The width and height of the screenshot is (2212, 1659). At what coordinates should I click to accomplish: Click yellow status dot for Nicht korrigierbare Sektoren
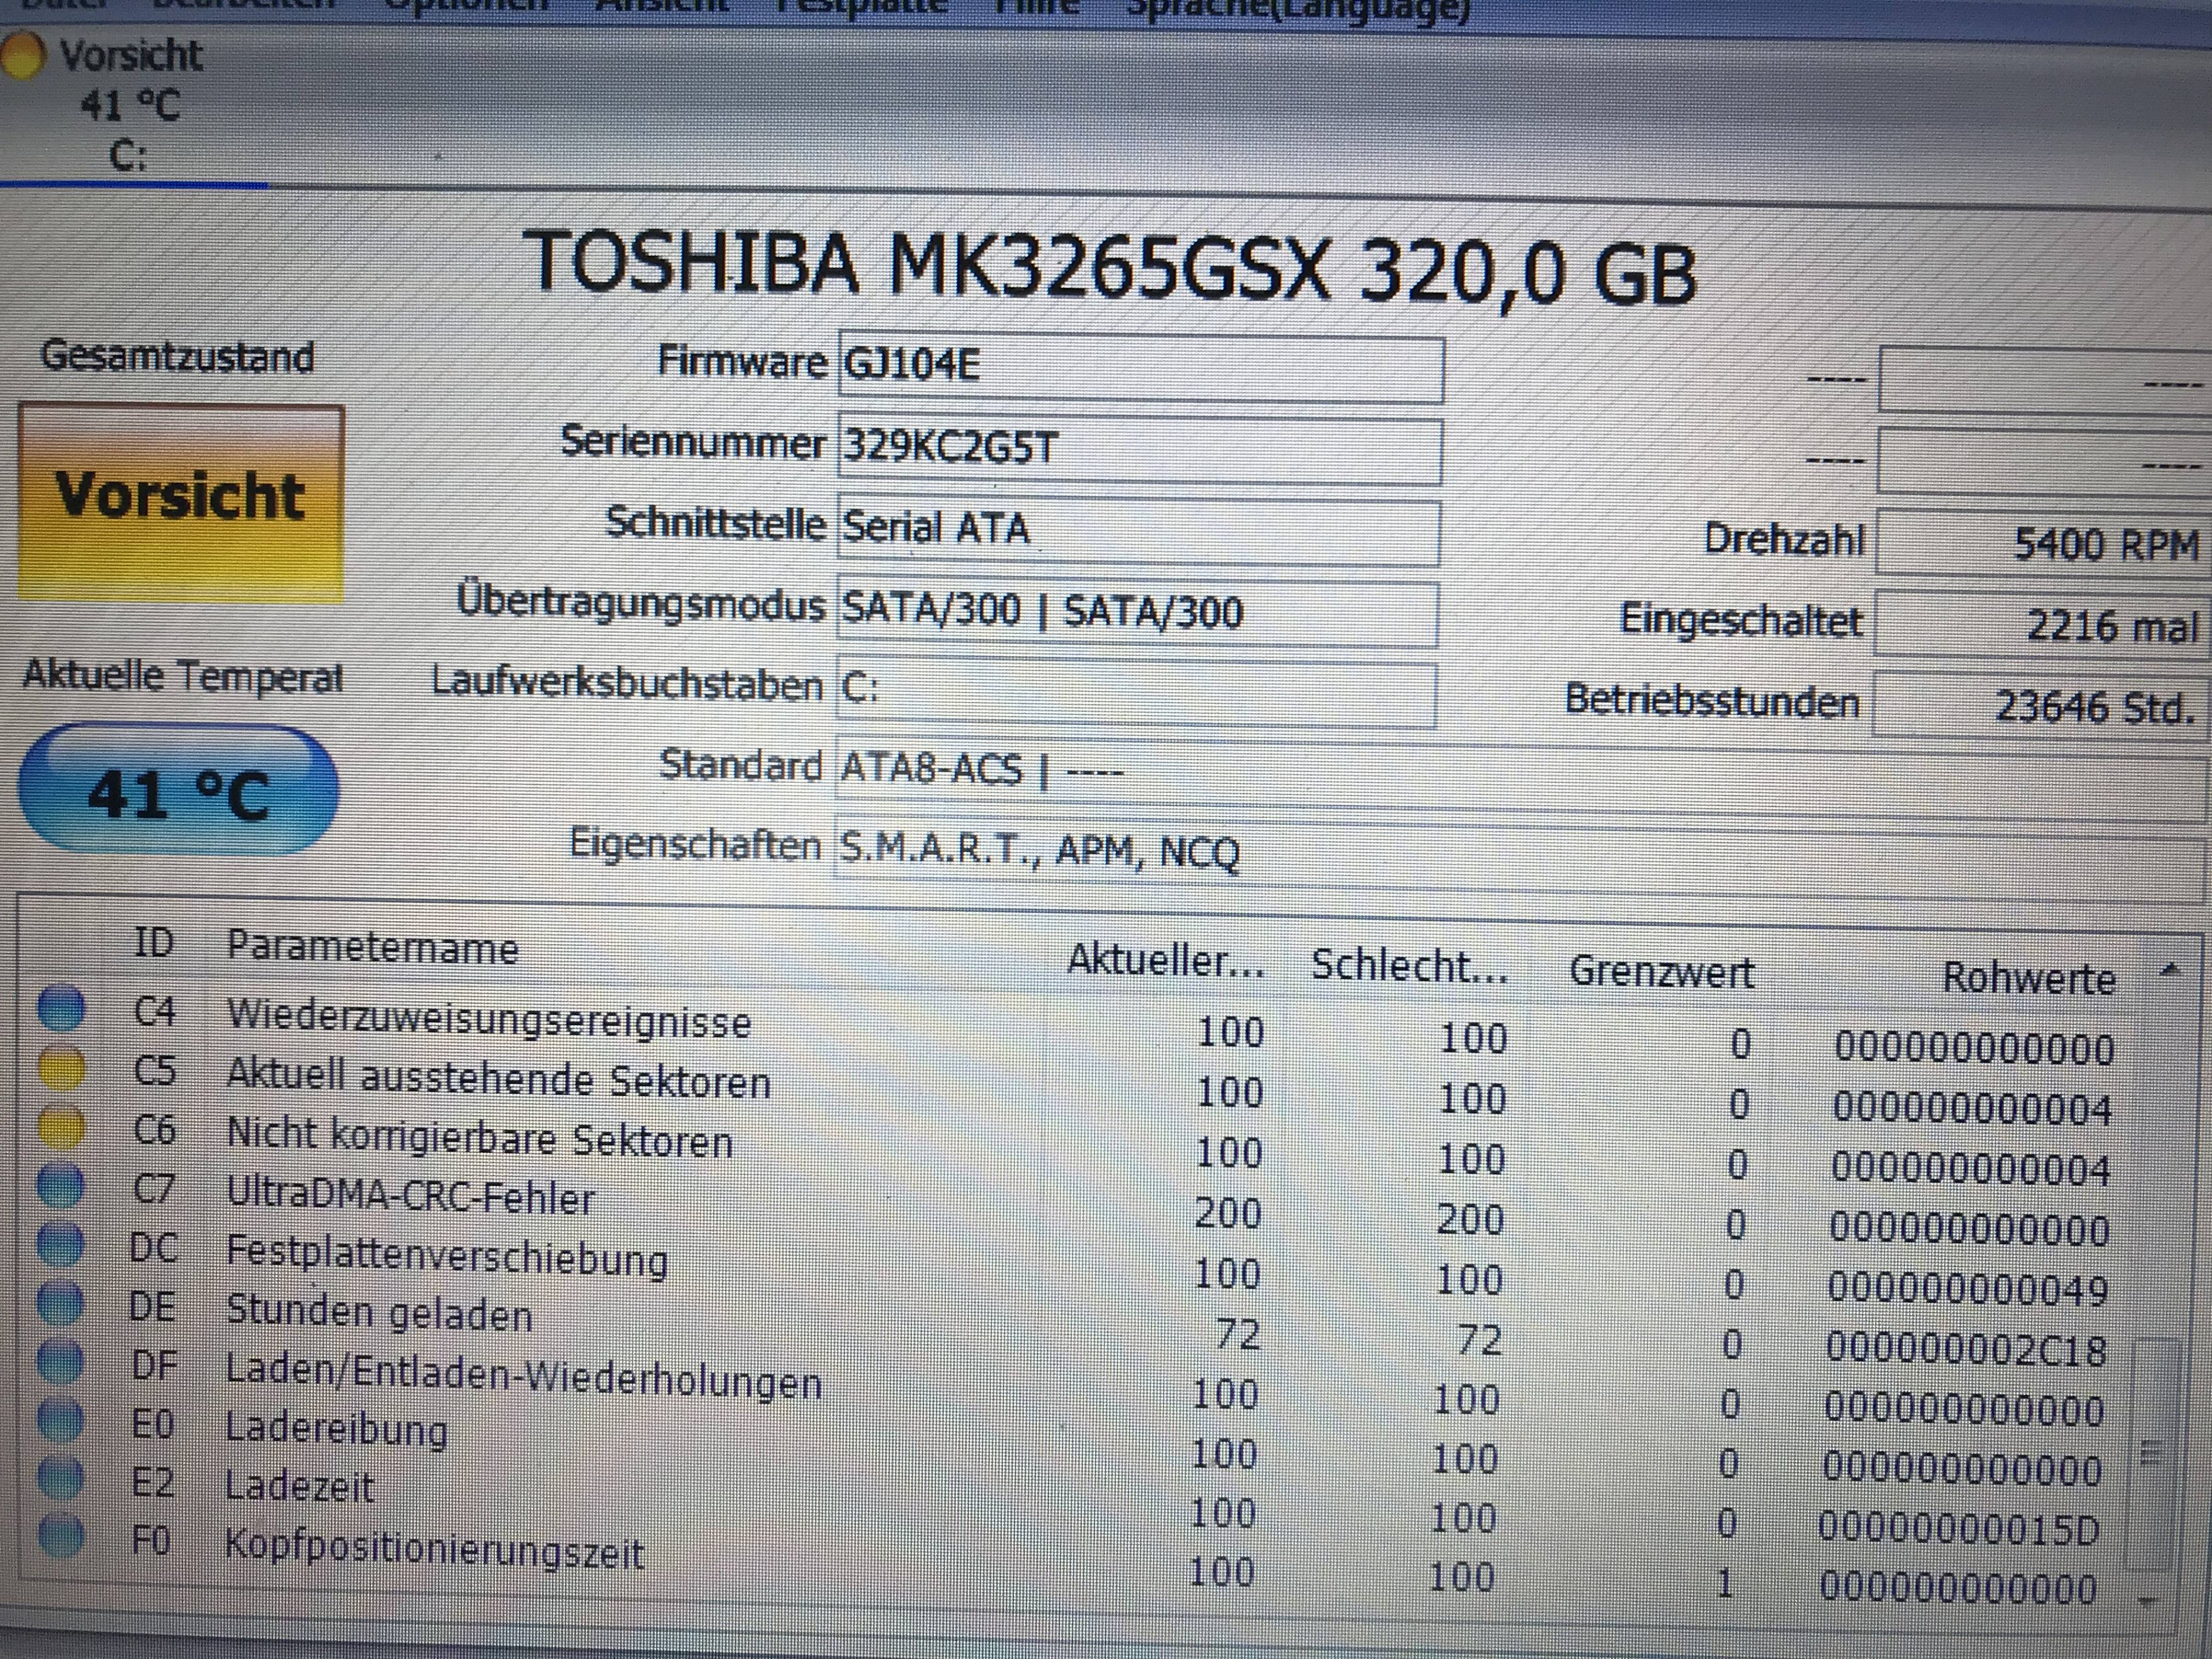tap(61, 1128)
